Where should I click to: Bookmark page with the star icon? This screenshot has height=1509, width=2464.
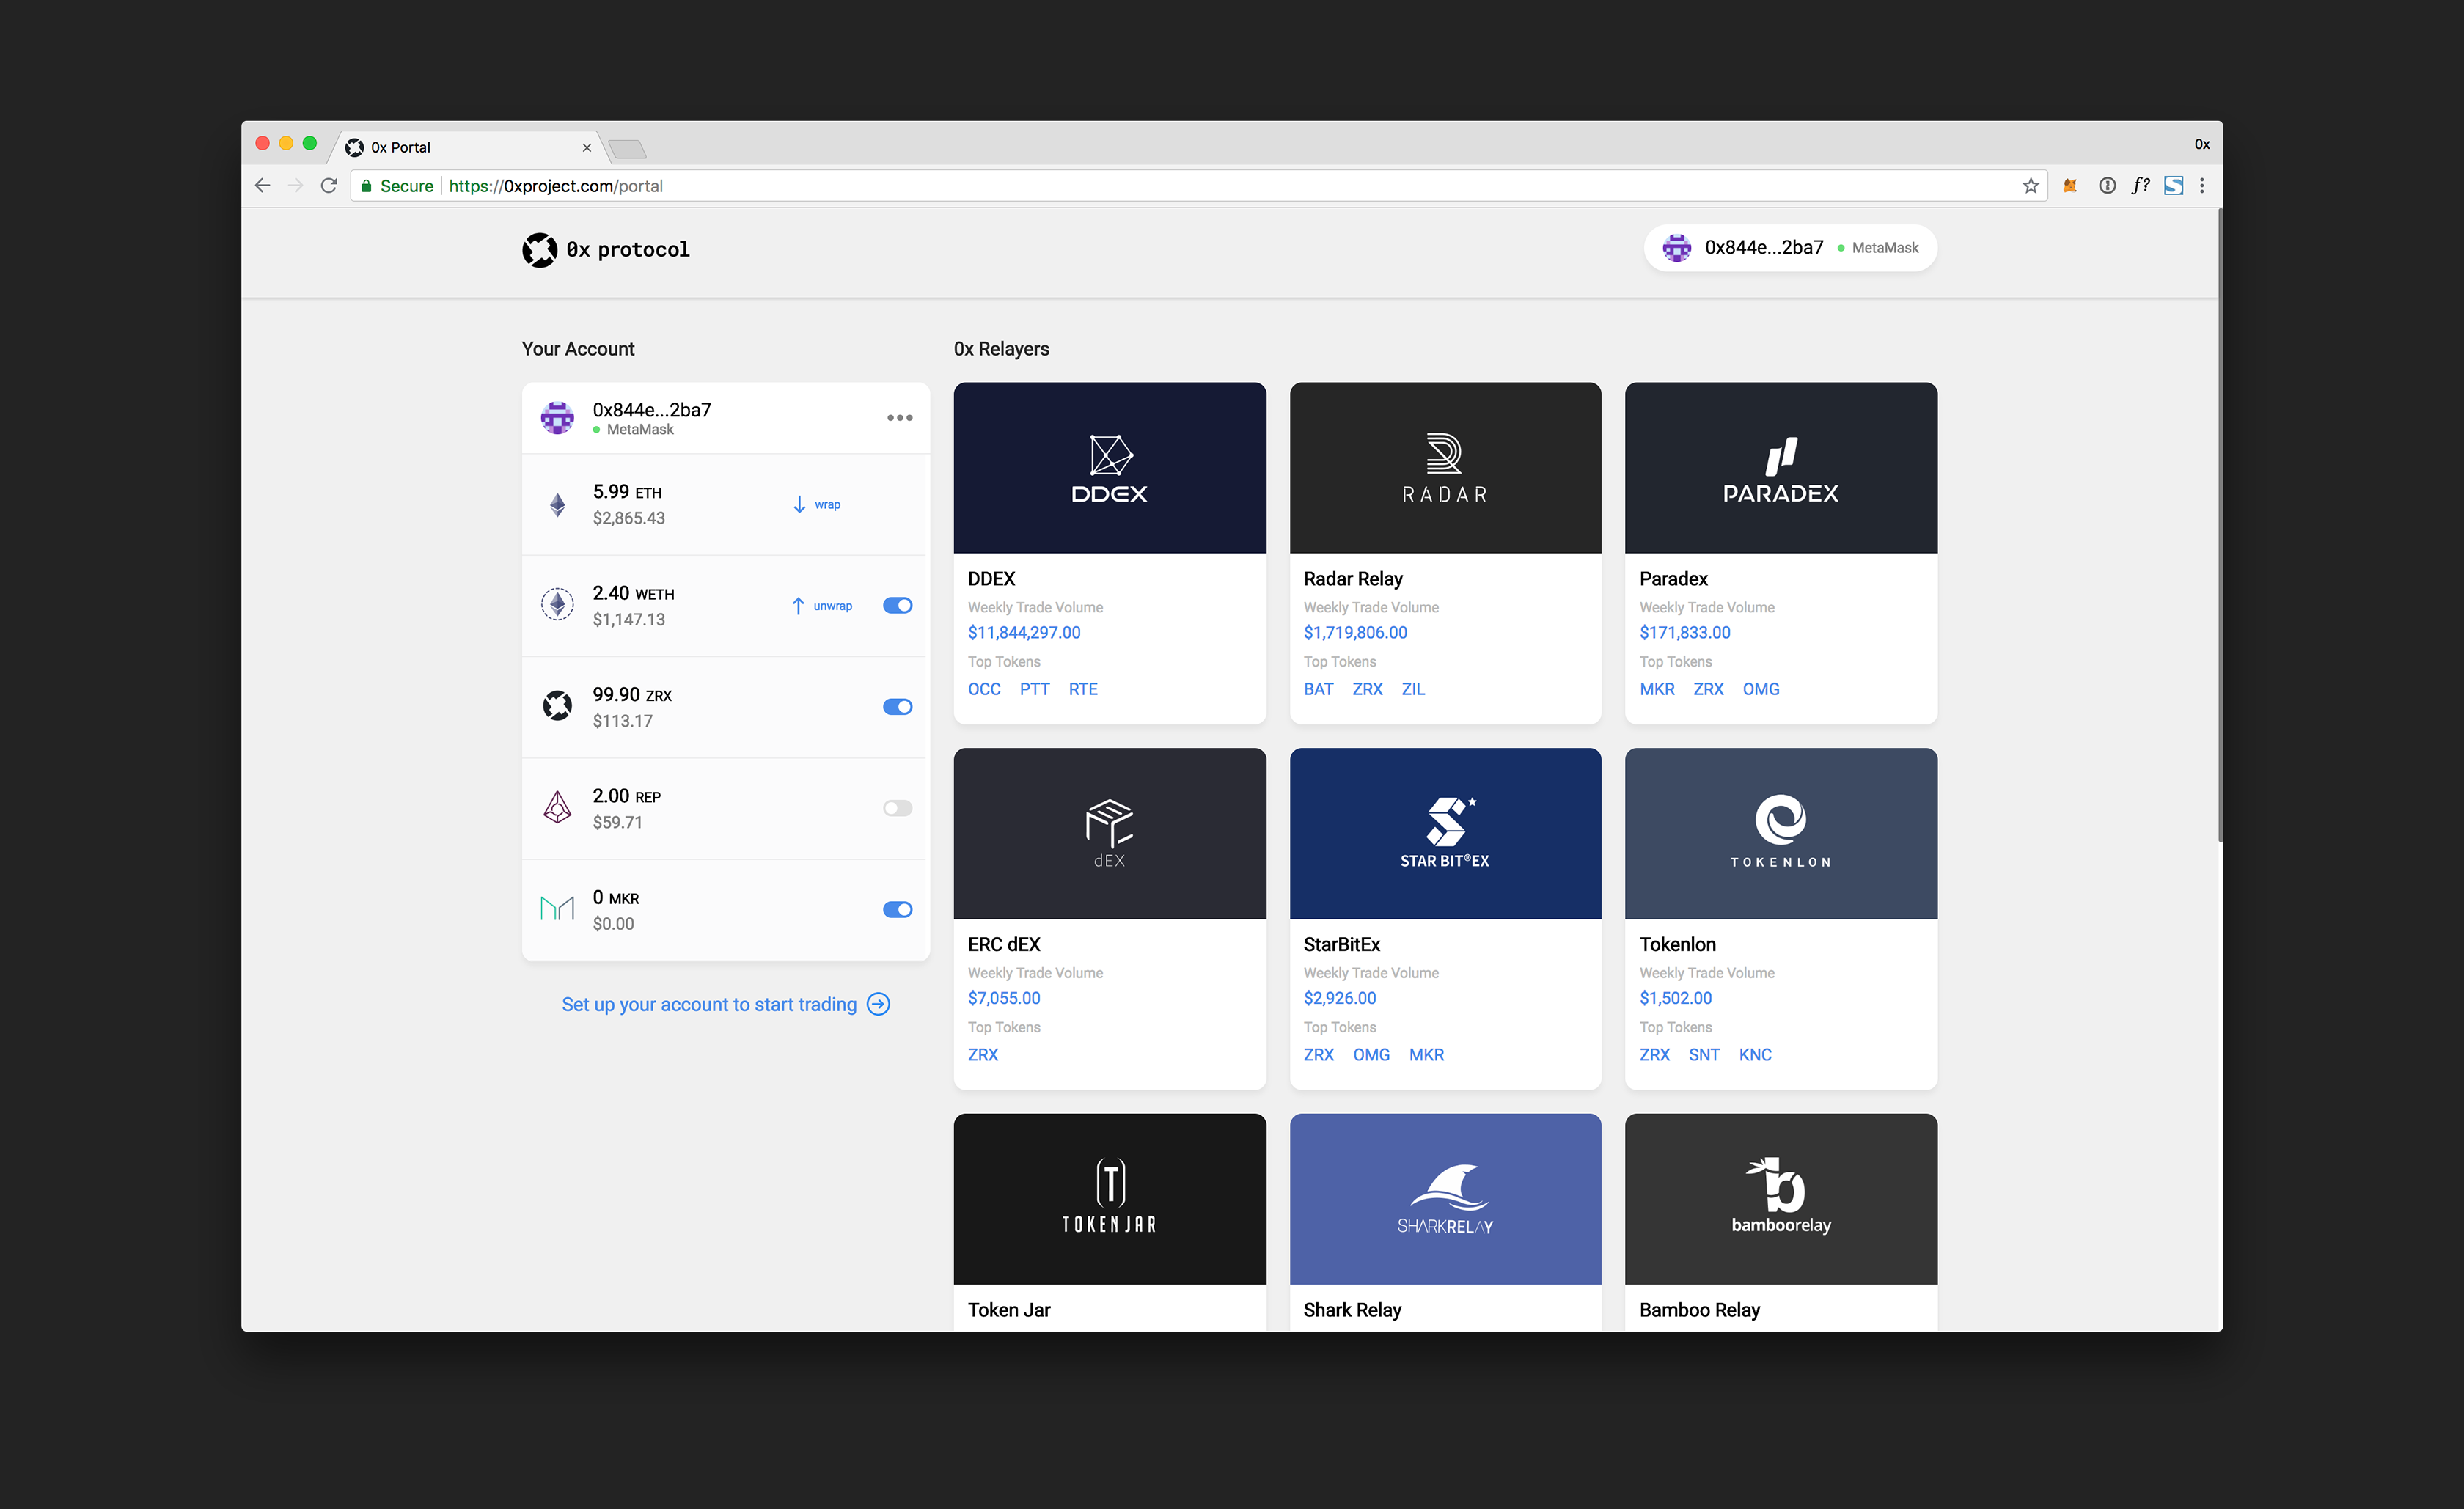coord(2030,186)
